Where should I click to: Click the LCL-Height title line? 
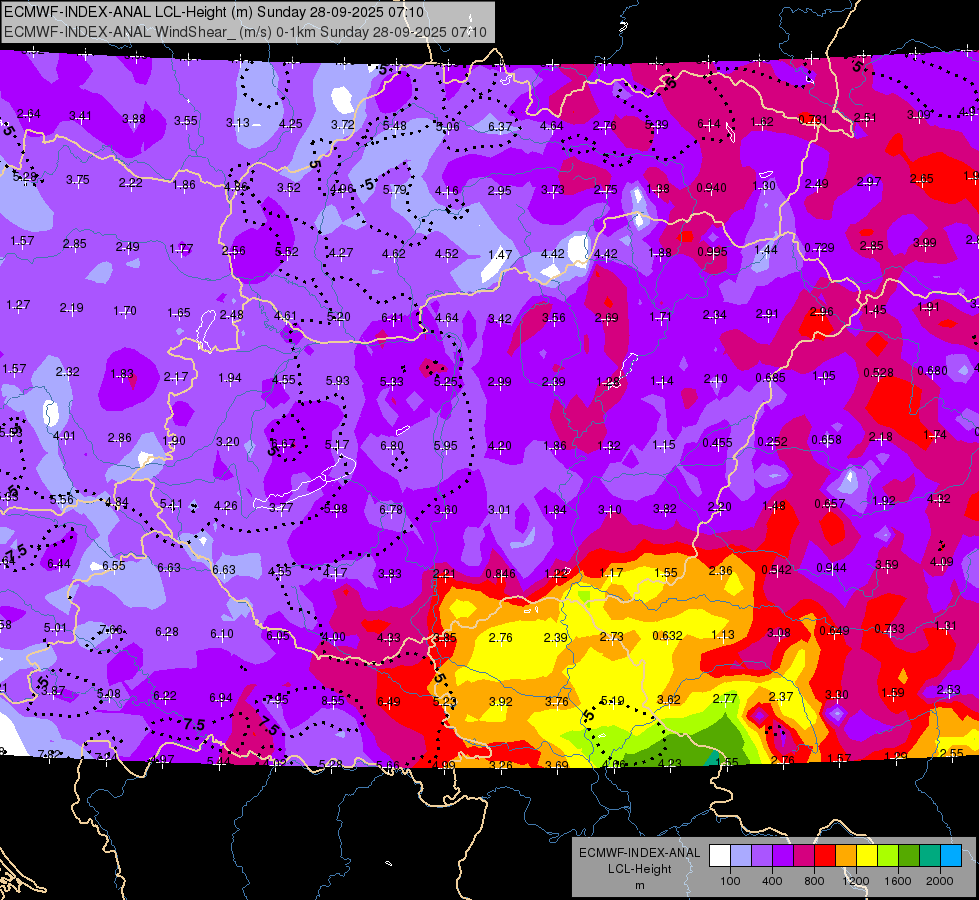click(x=214, y=12)
